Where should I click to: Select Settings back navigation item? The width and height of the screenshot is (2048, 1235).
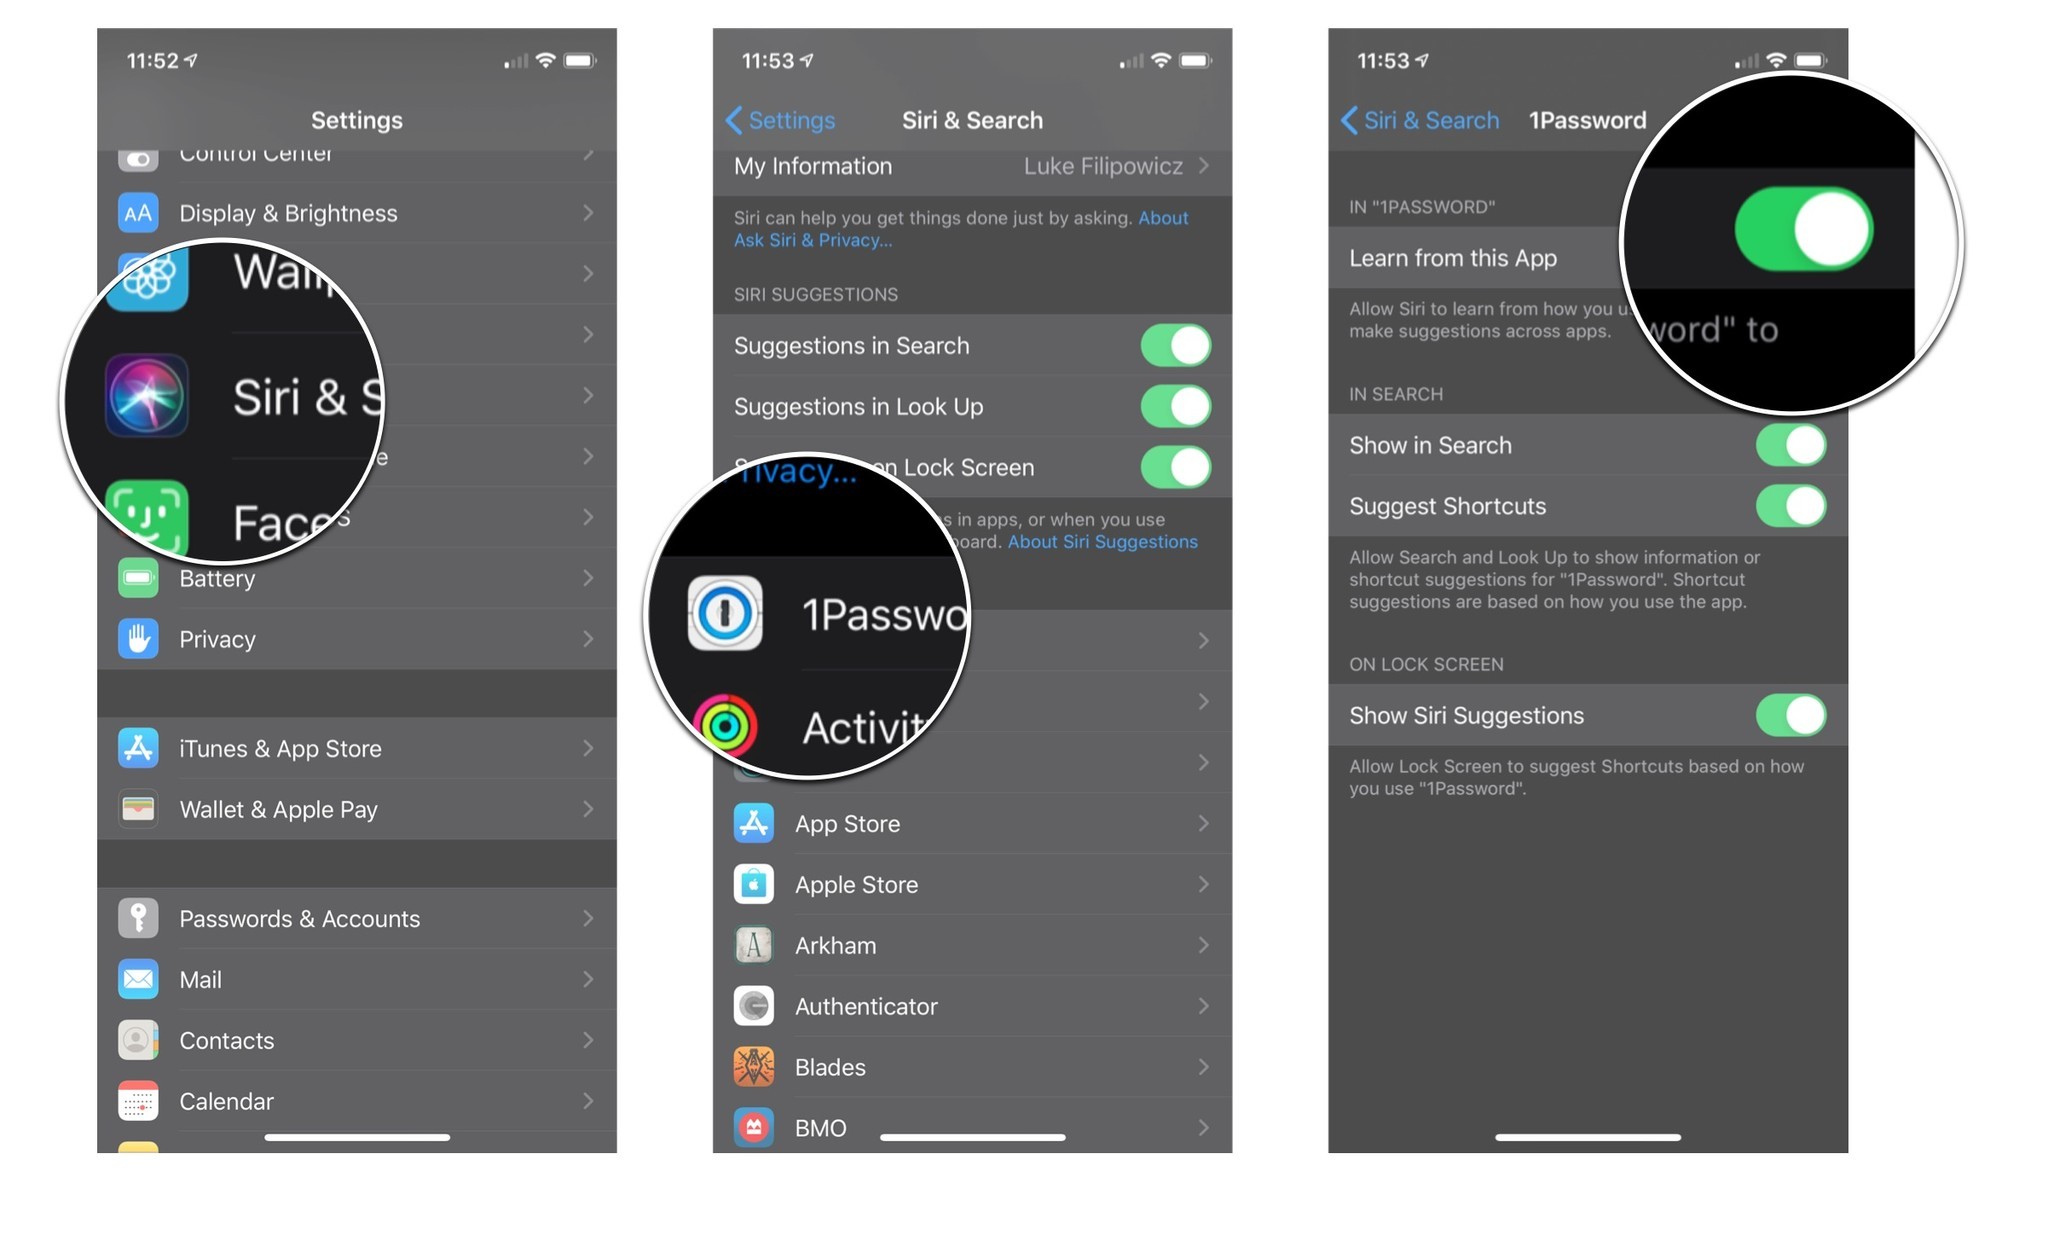(x=778, y=119)
